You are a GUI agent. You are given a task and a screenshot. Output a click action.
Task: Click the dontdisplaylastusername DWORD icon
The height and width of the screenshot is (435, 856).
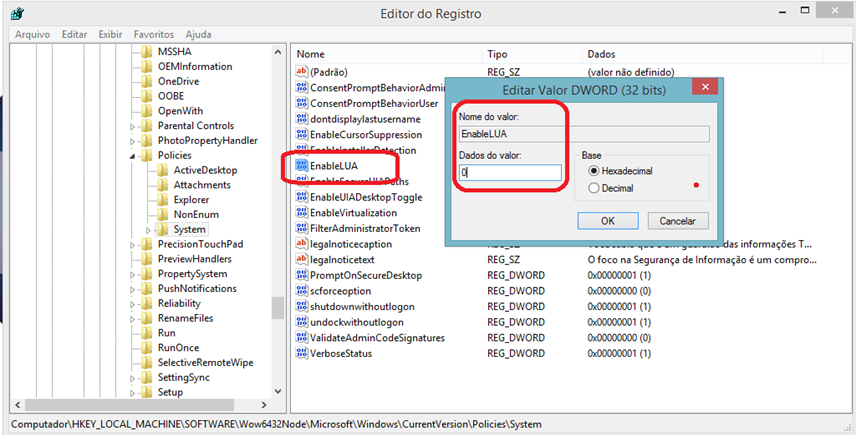point(301,118)
